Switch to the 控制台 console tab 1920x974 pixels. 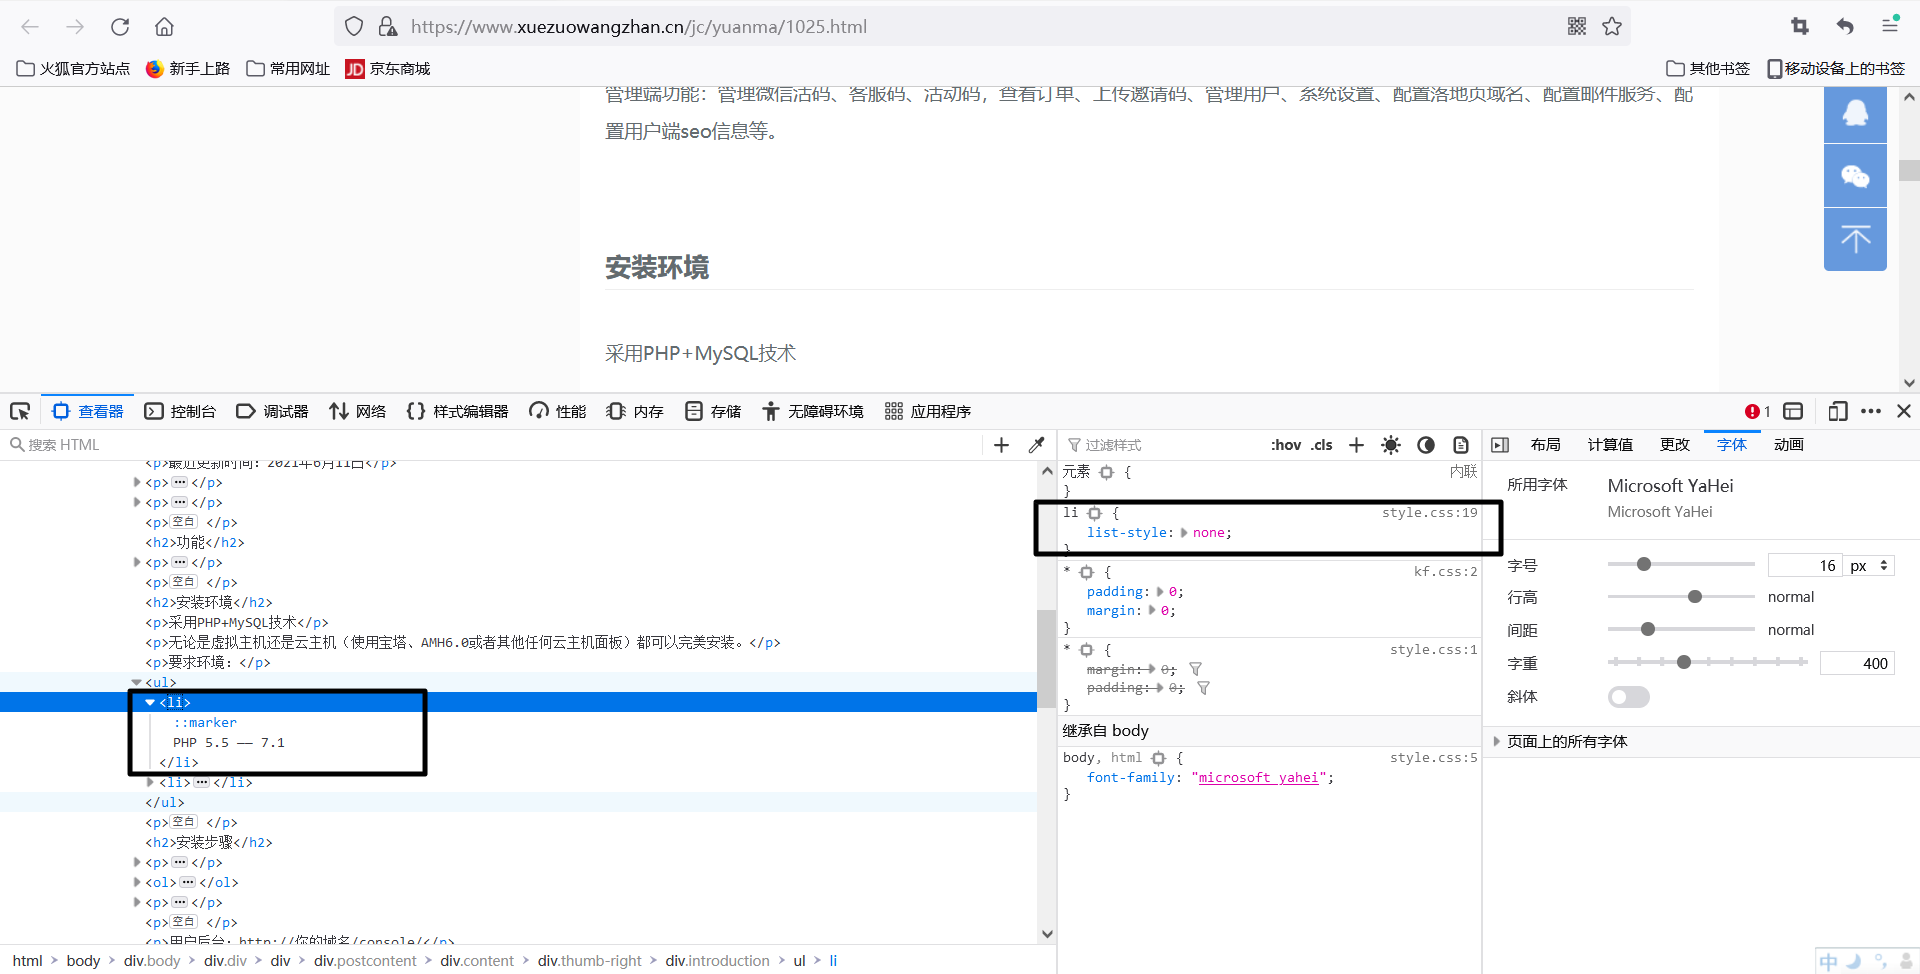click(x=181, y=411)
